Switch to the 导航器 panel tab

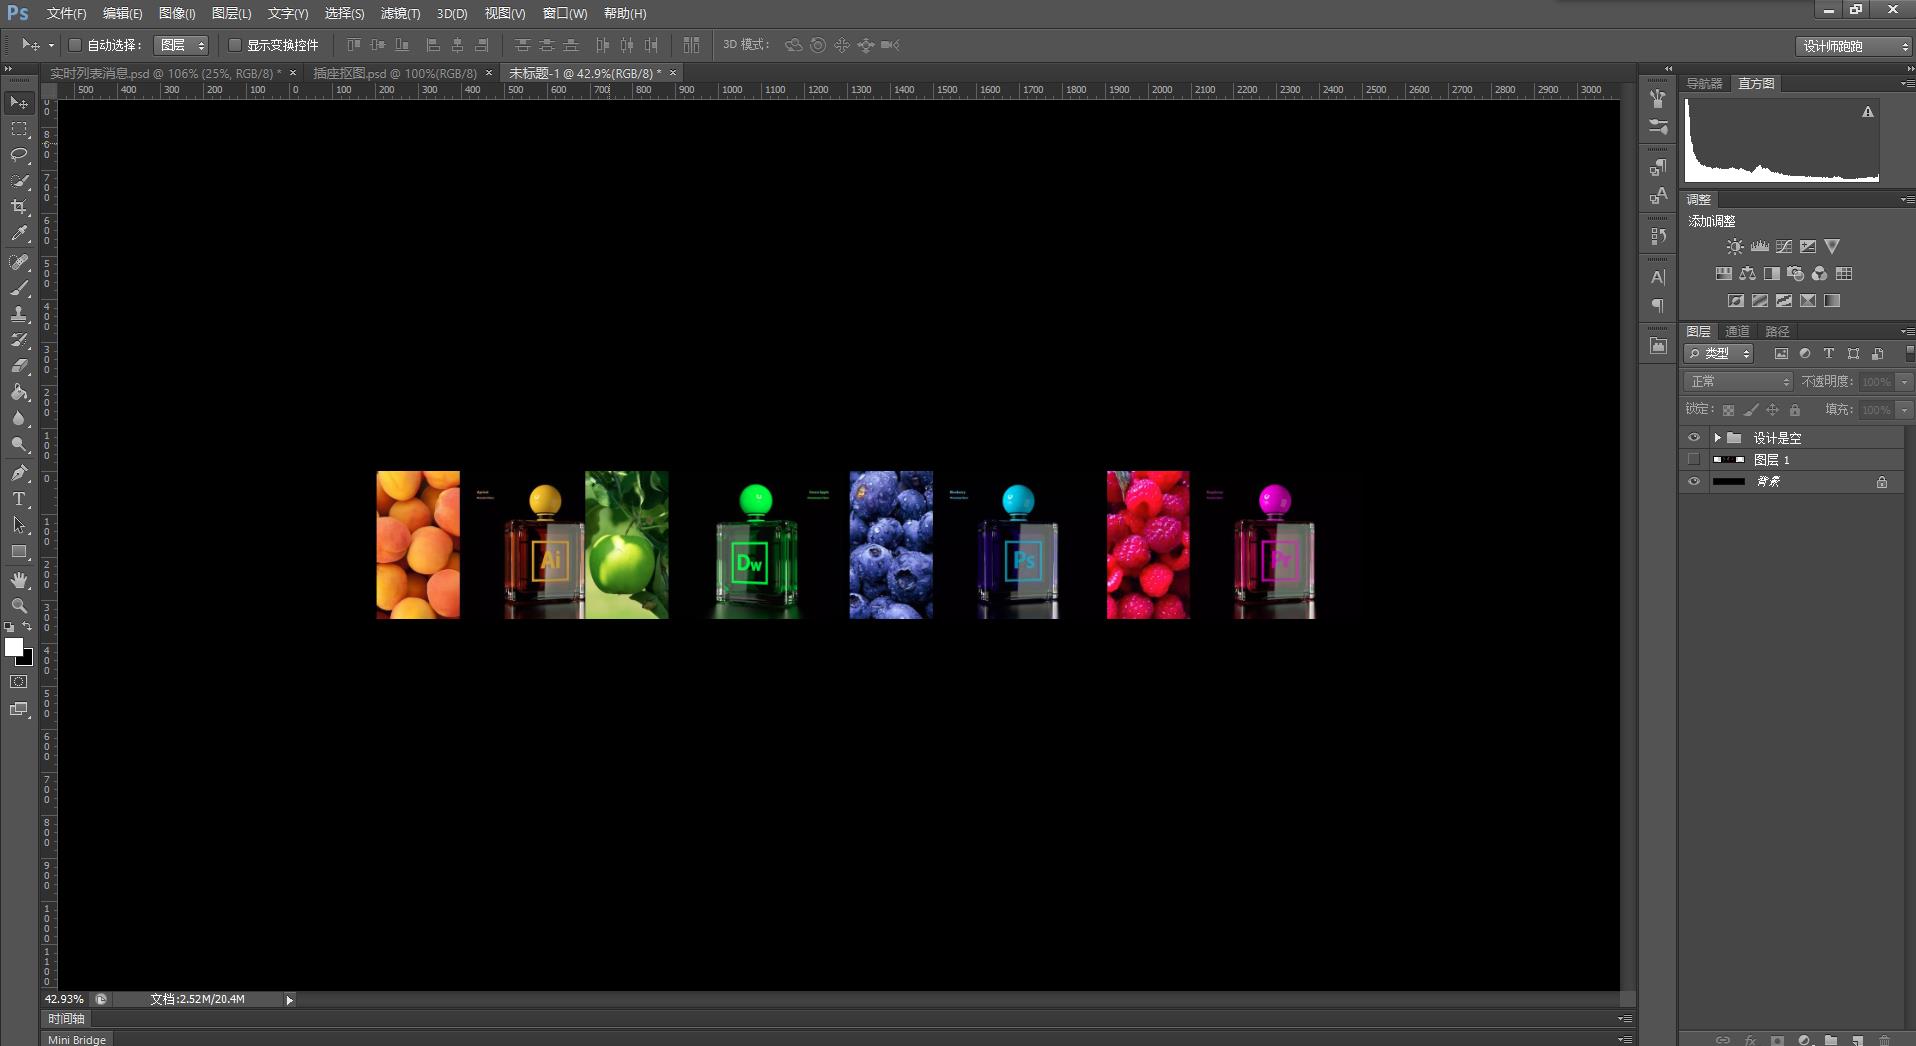(1704, 83)
